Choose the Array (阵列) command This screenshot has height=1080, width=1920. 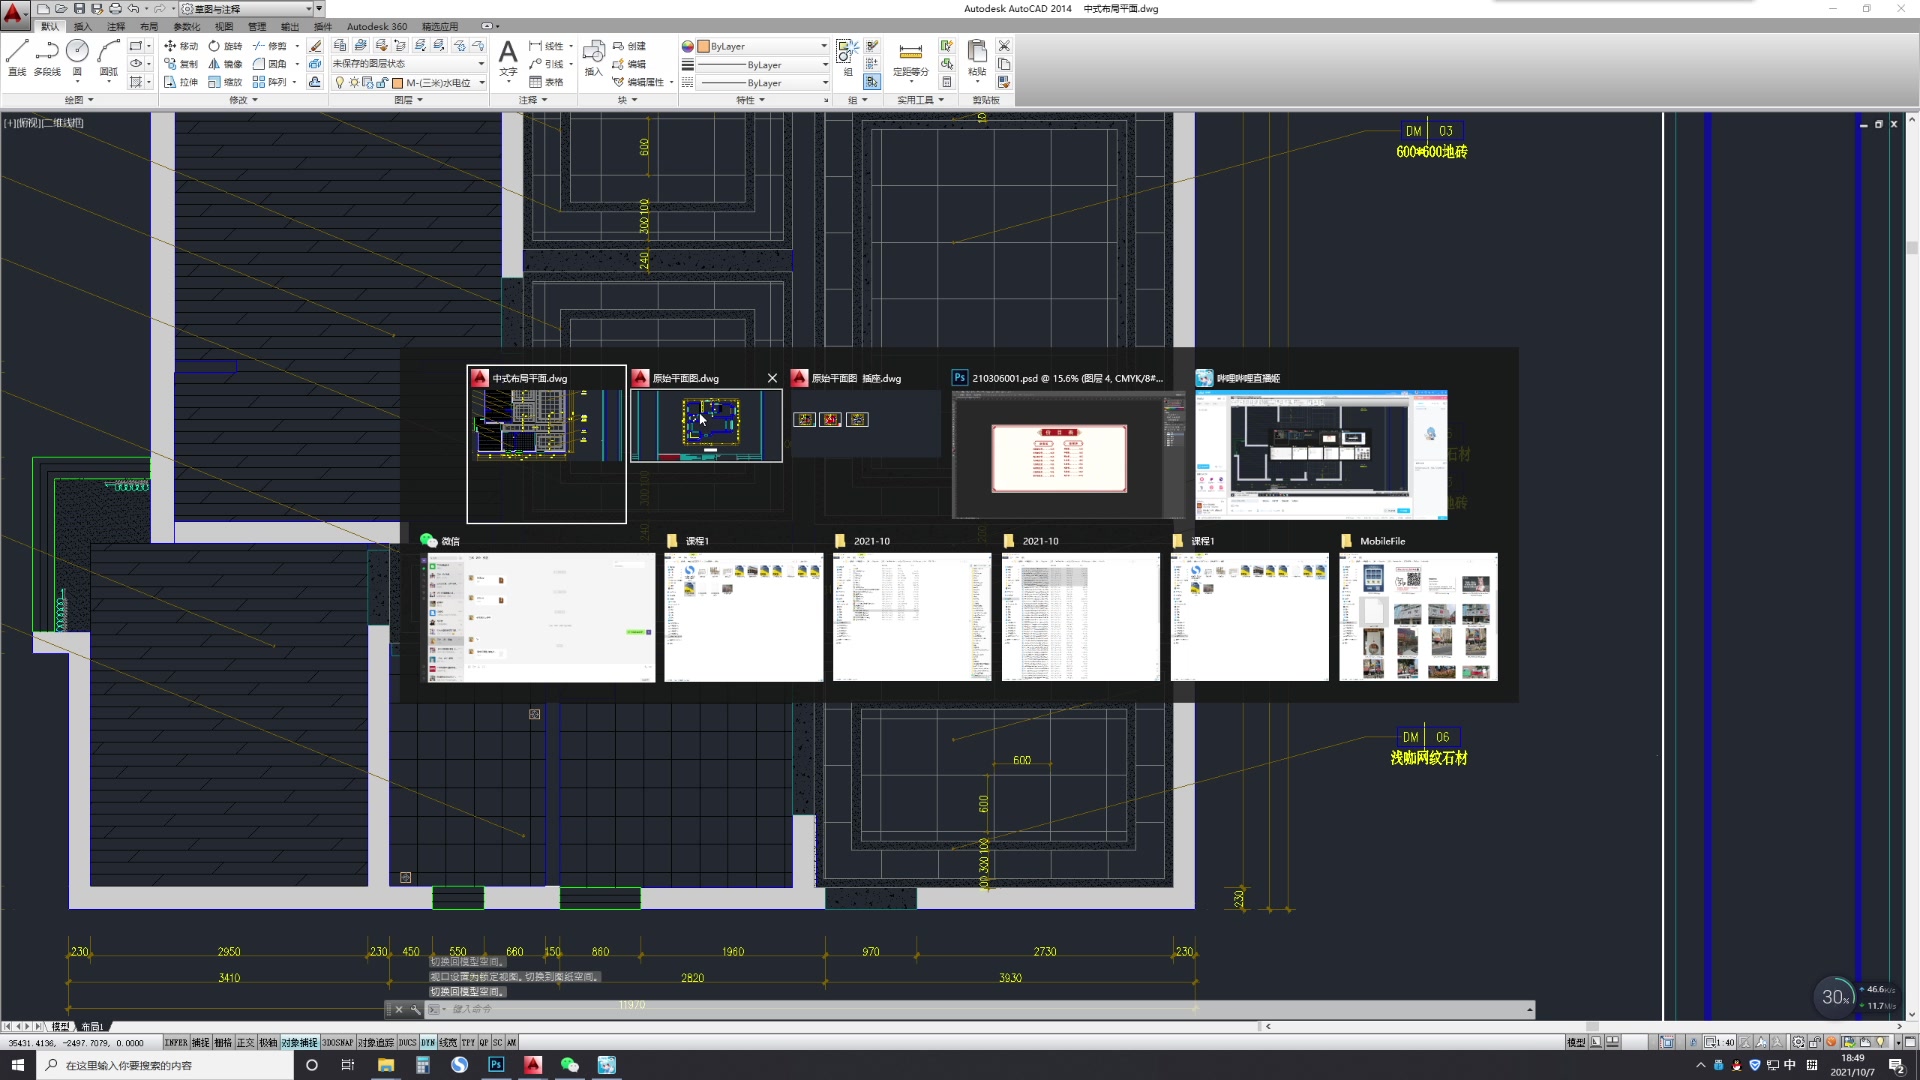coord(270,82)
